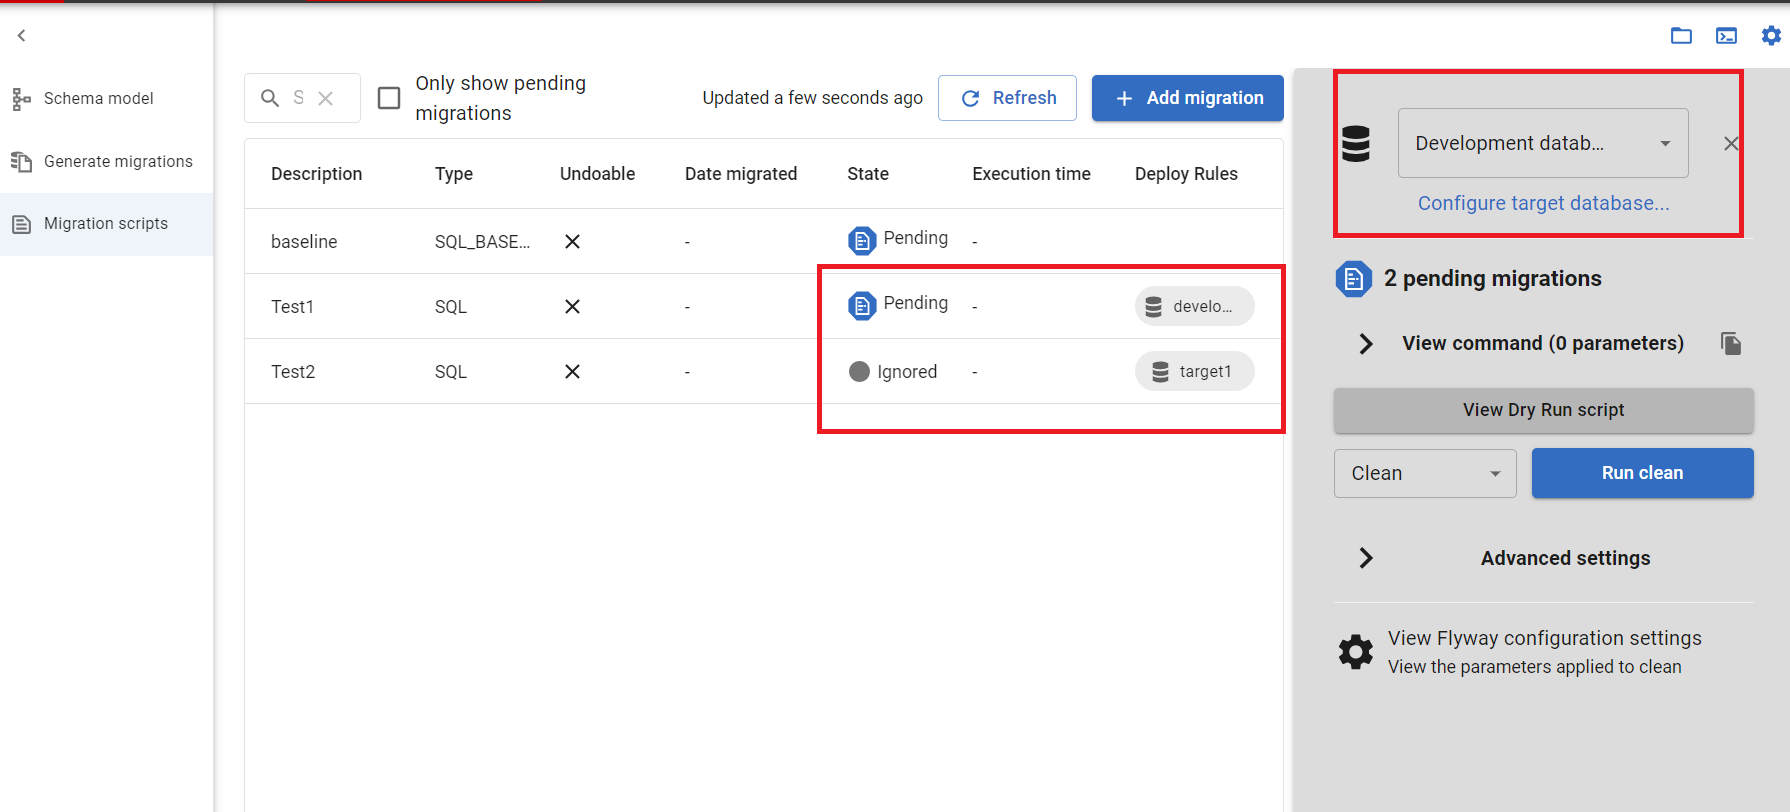Screen dimensions: 1790x812
Task: Open Configure target database link
Action: 1543,203
